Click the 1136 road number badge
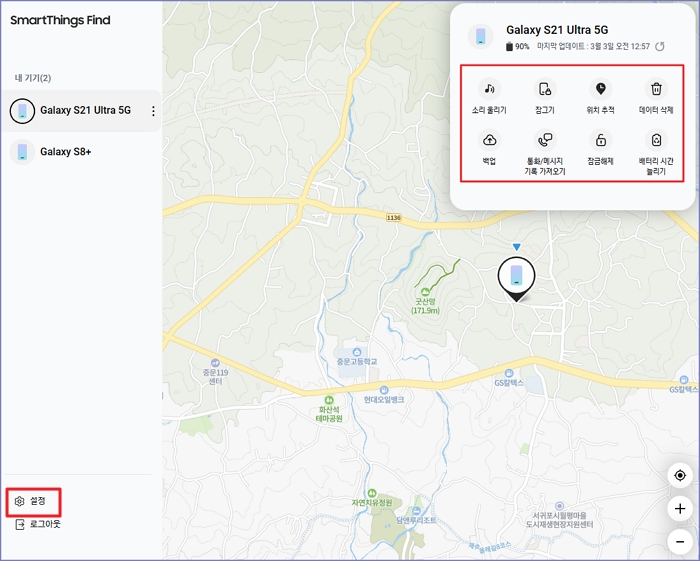 [393, 218]
